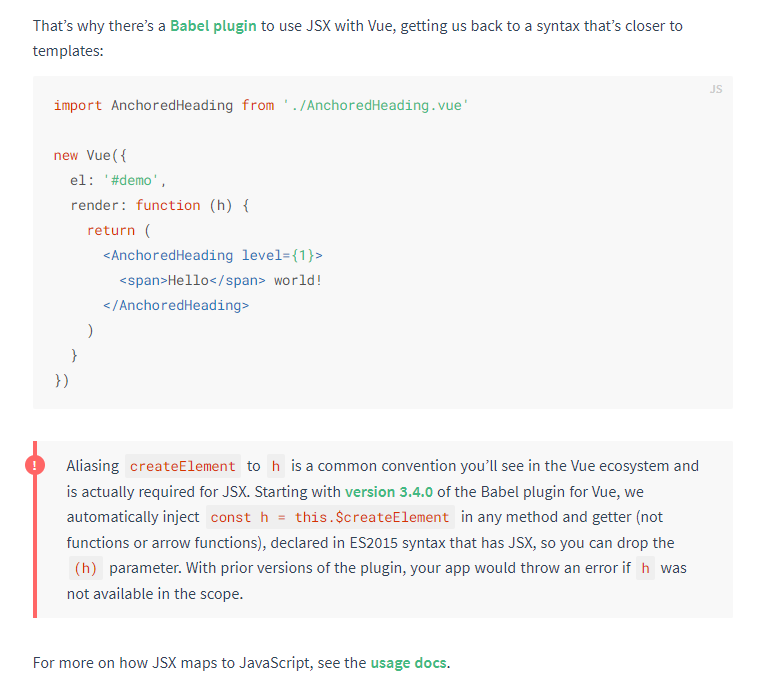This screenshot has width=772, height=699.
Task: Click the closing </AnchoredHeading> tag
Action: [175, 305]
